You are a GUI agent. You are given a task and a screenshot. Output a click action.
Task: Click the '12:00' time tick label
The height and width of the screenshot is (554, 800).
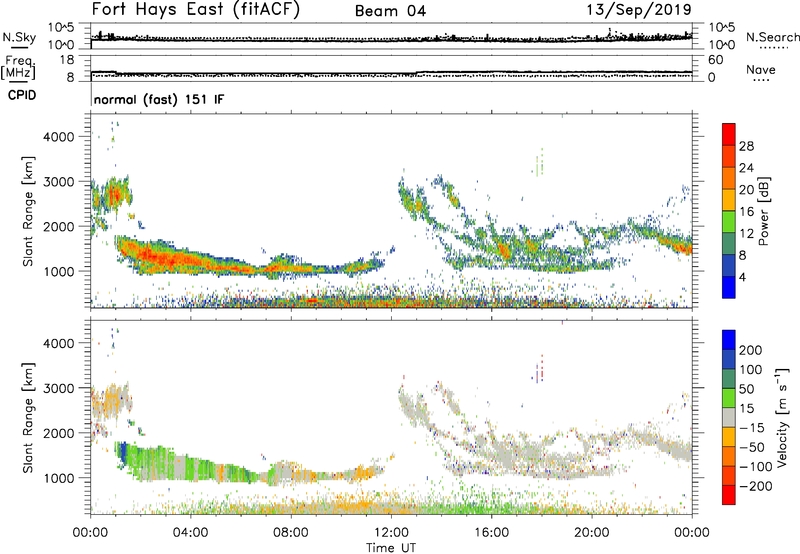(x=391, y=533)
